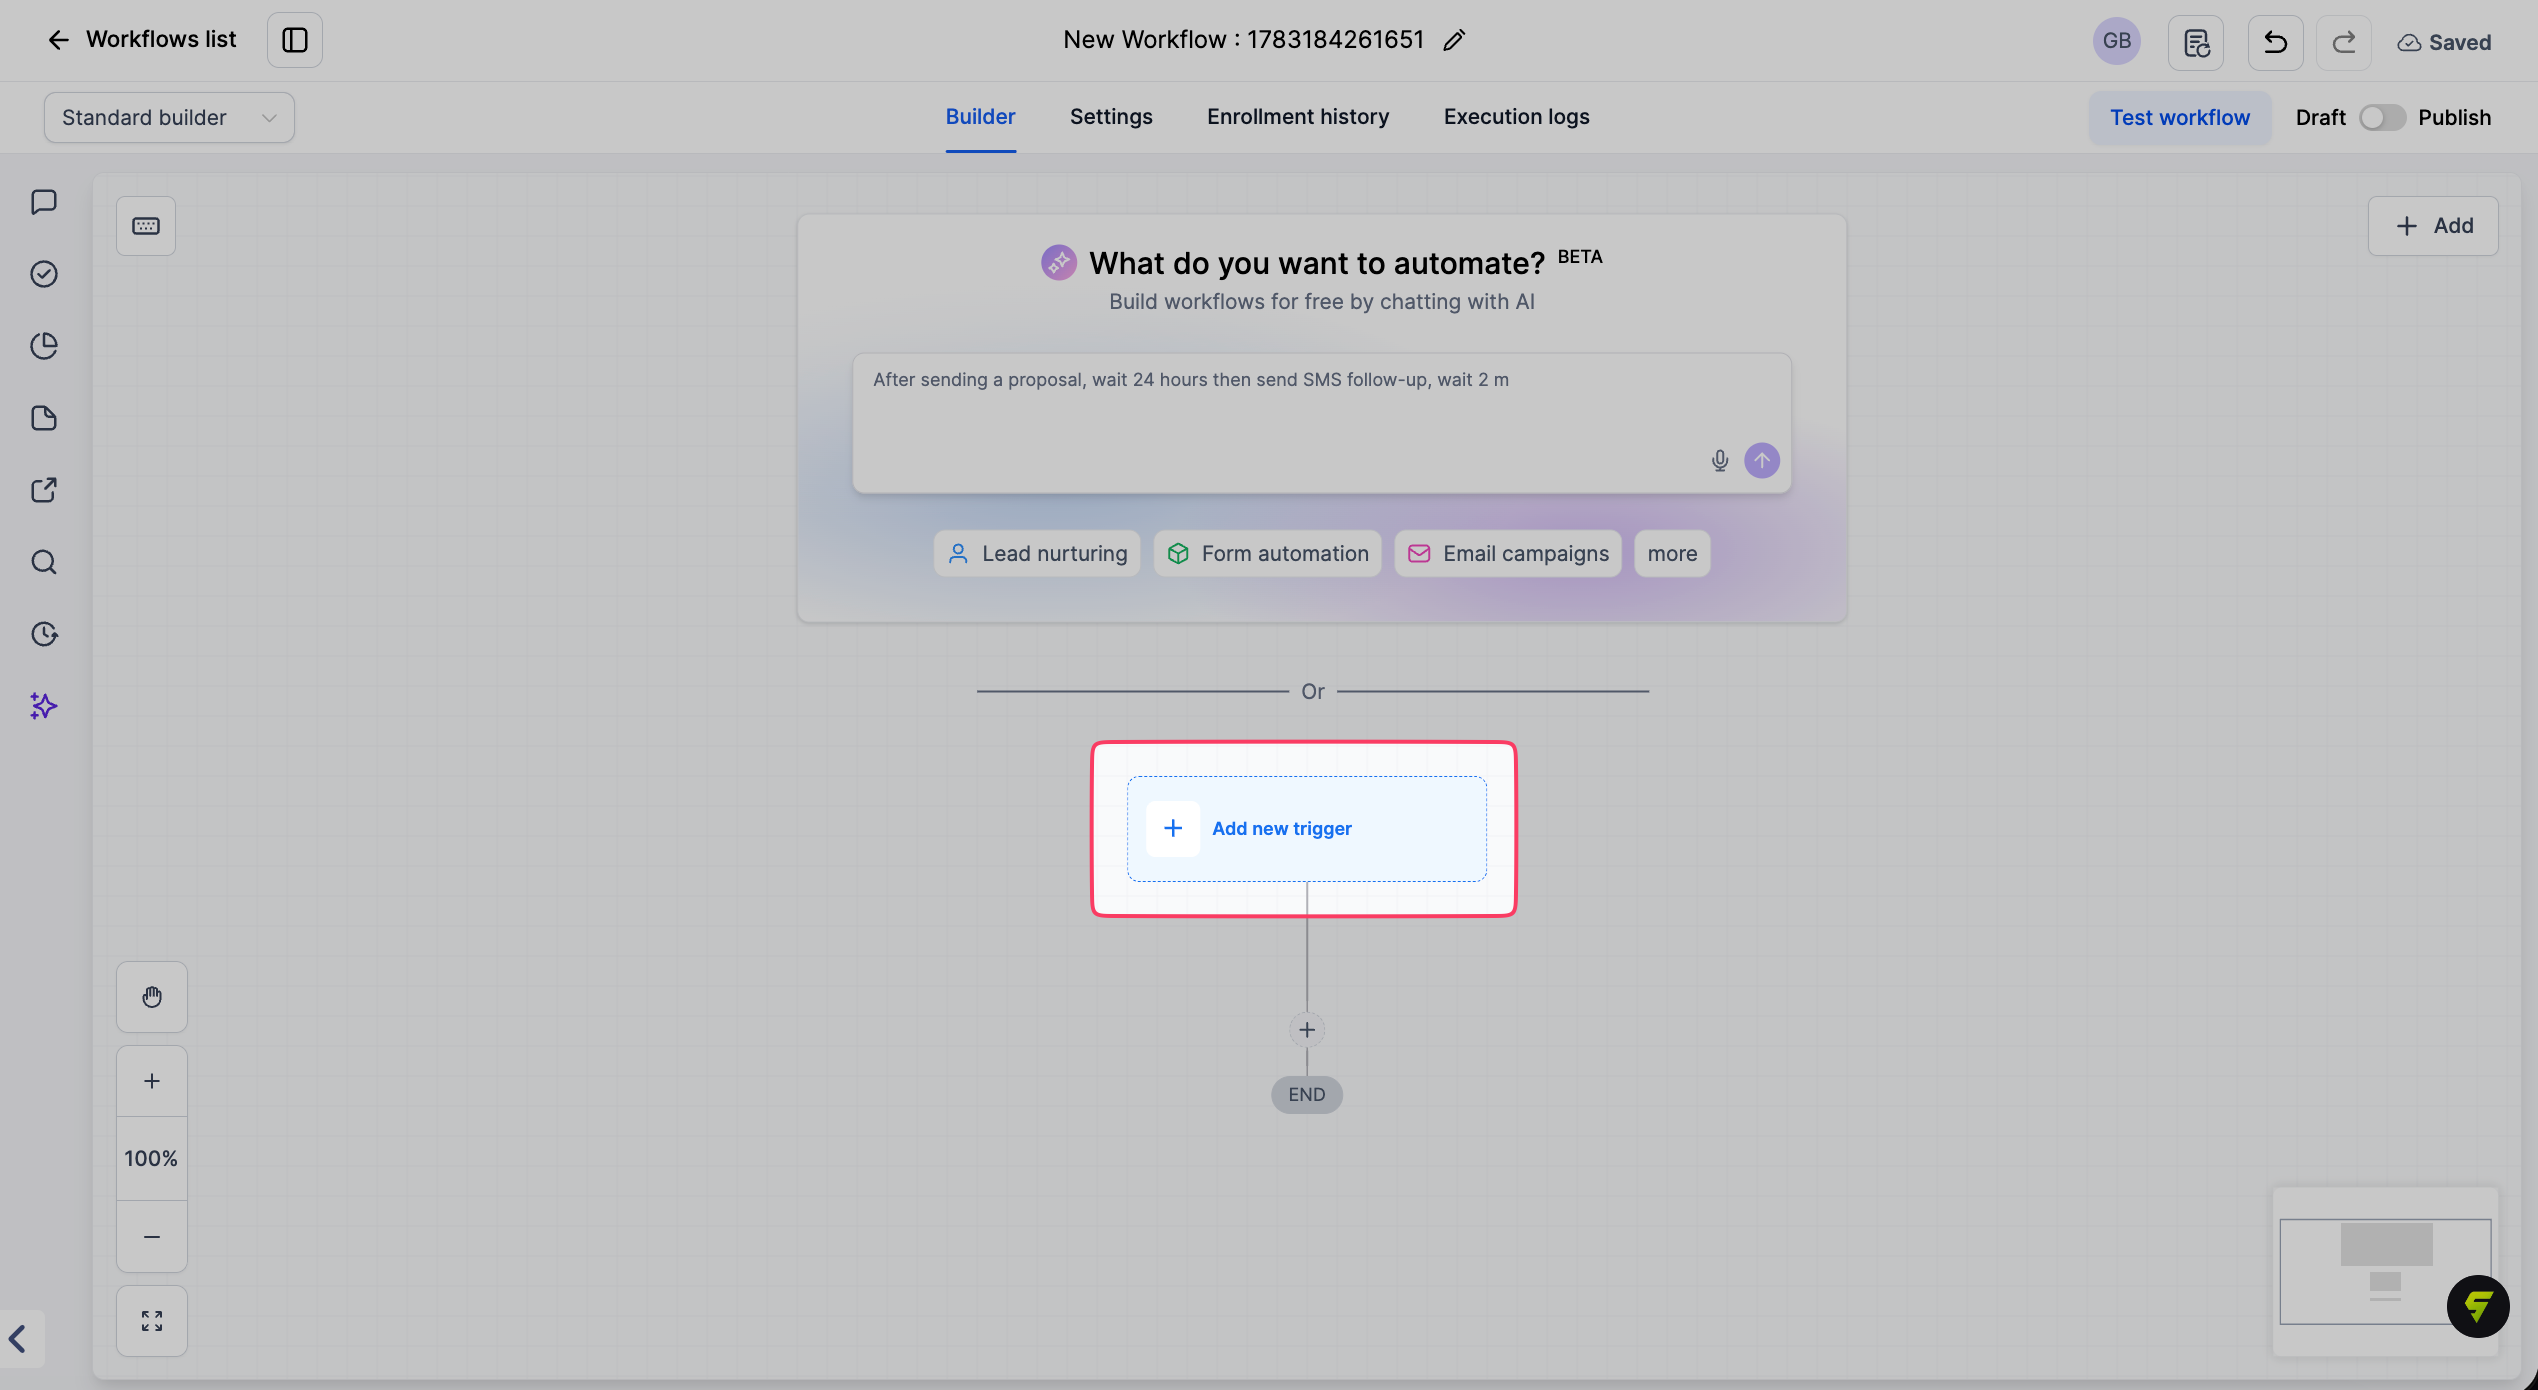
Task: Switch to the Settings tab
Action: tap(1111, 117)
